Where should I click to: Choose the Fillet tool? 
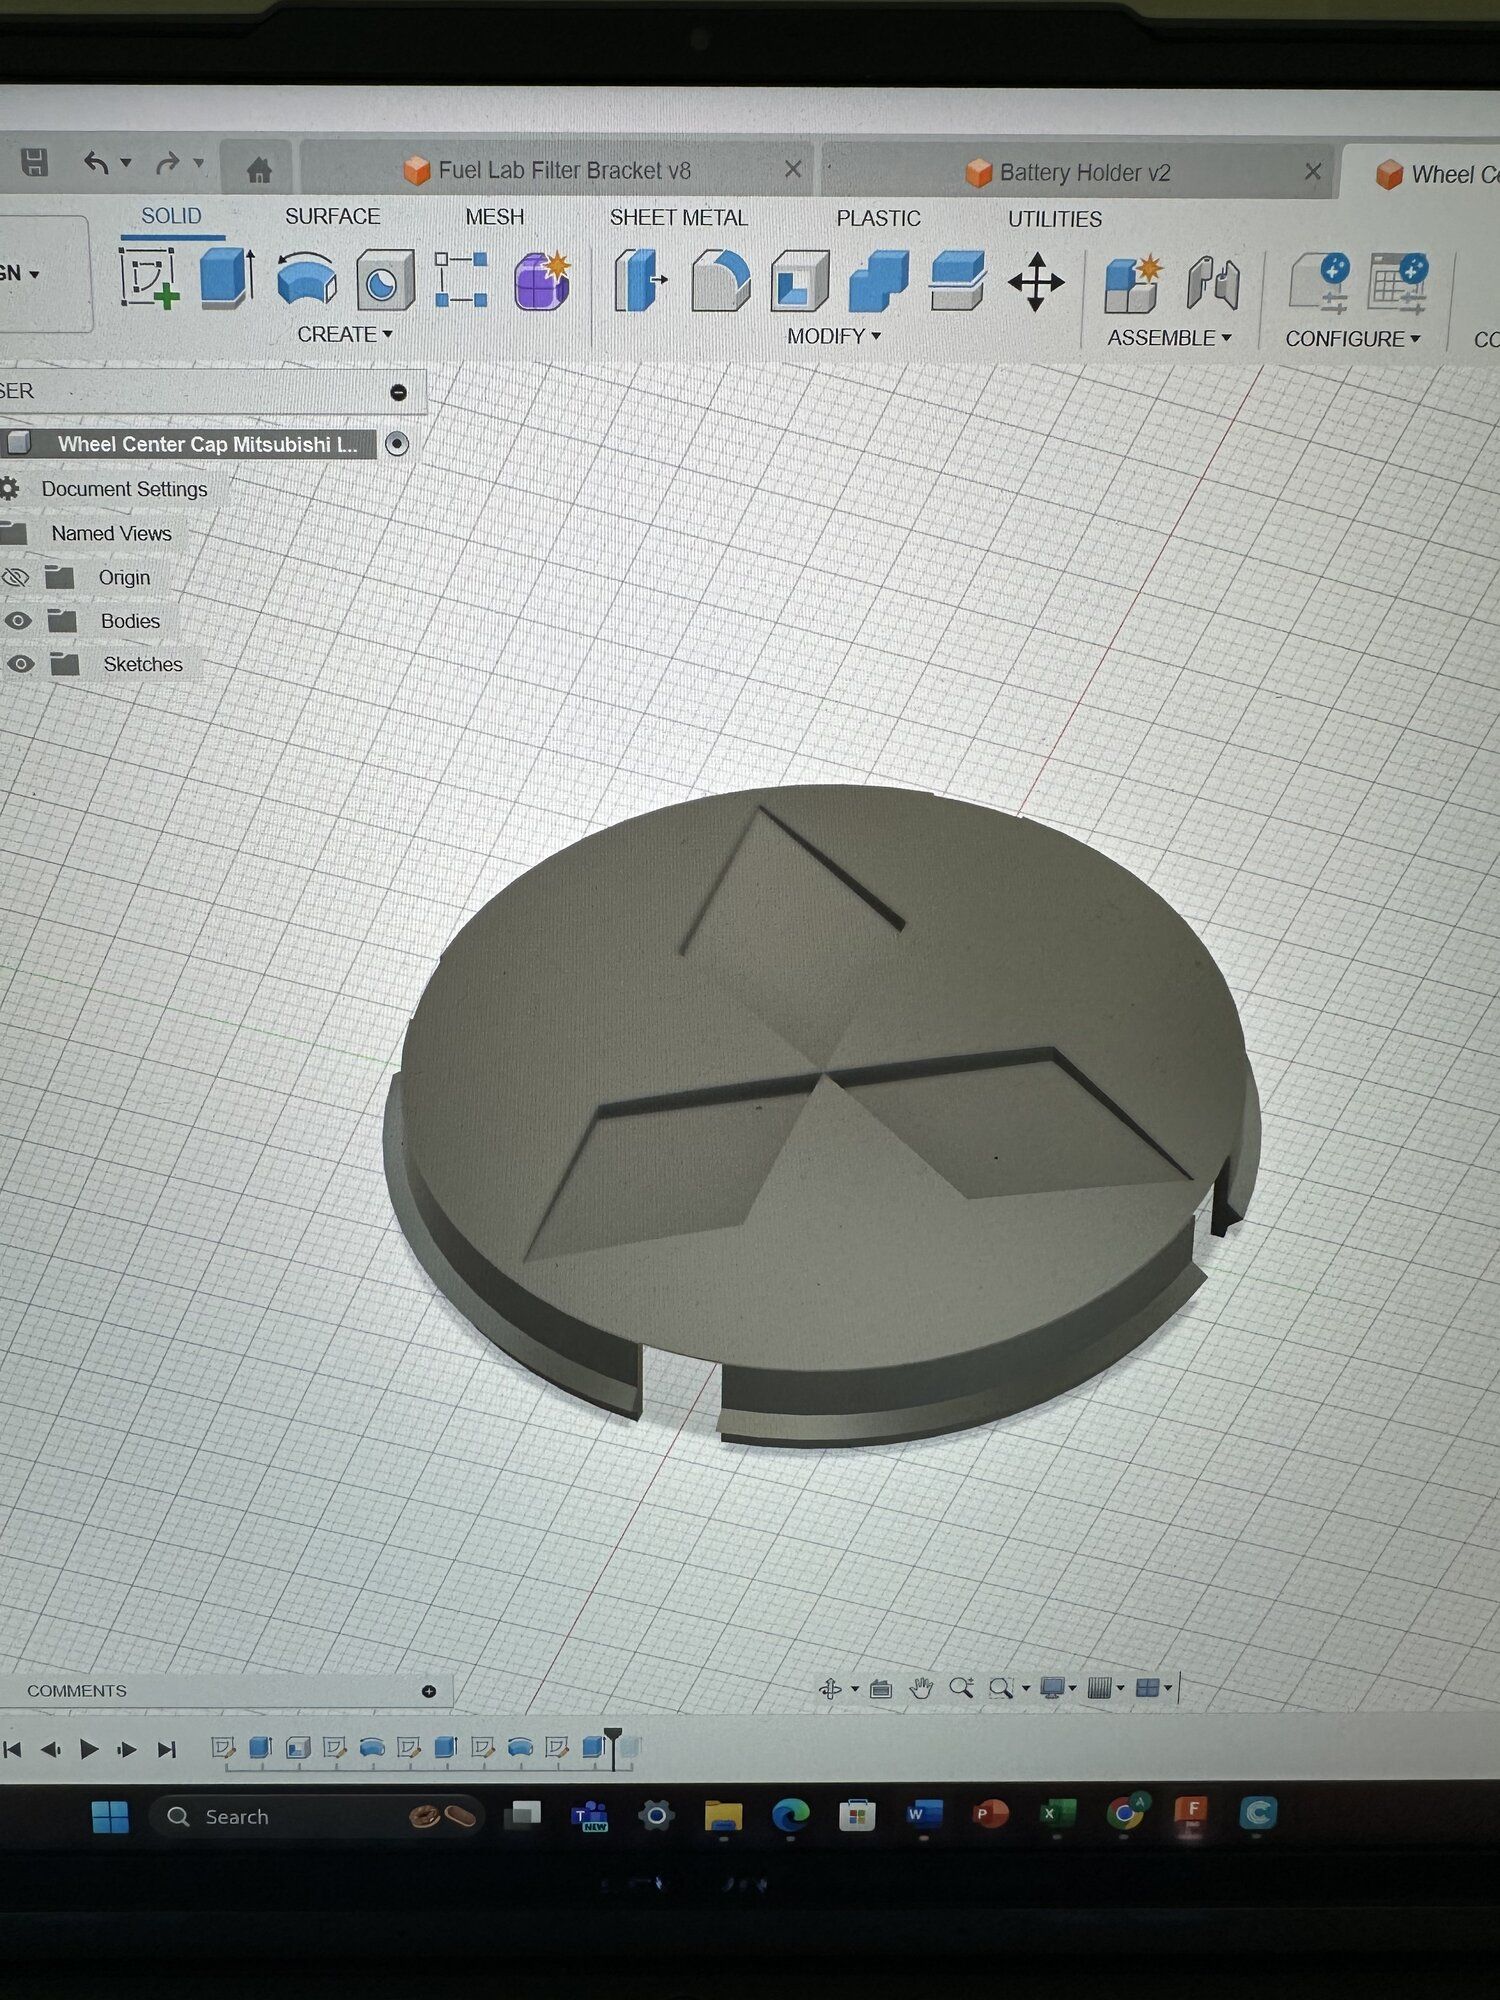(x=720, y=281)
